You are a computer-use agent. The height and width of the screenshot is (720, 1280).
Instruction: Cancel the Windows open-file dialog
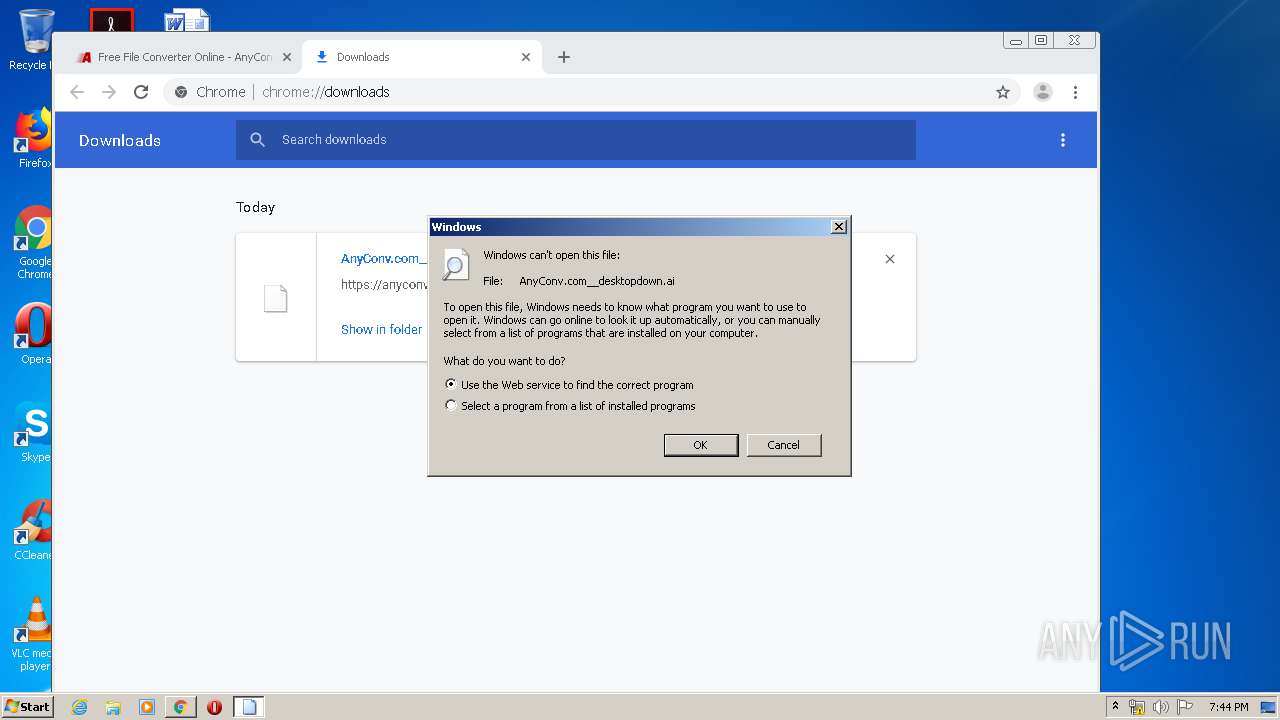pyautogui.click(x=784, y=445)
